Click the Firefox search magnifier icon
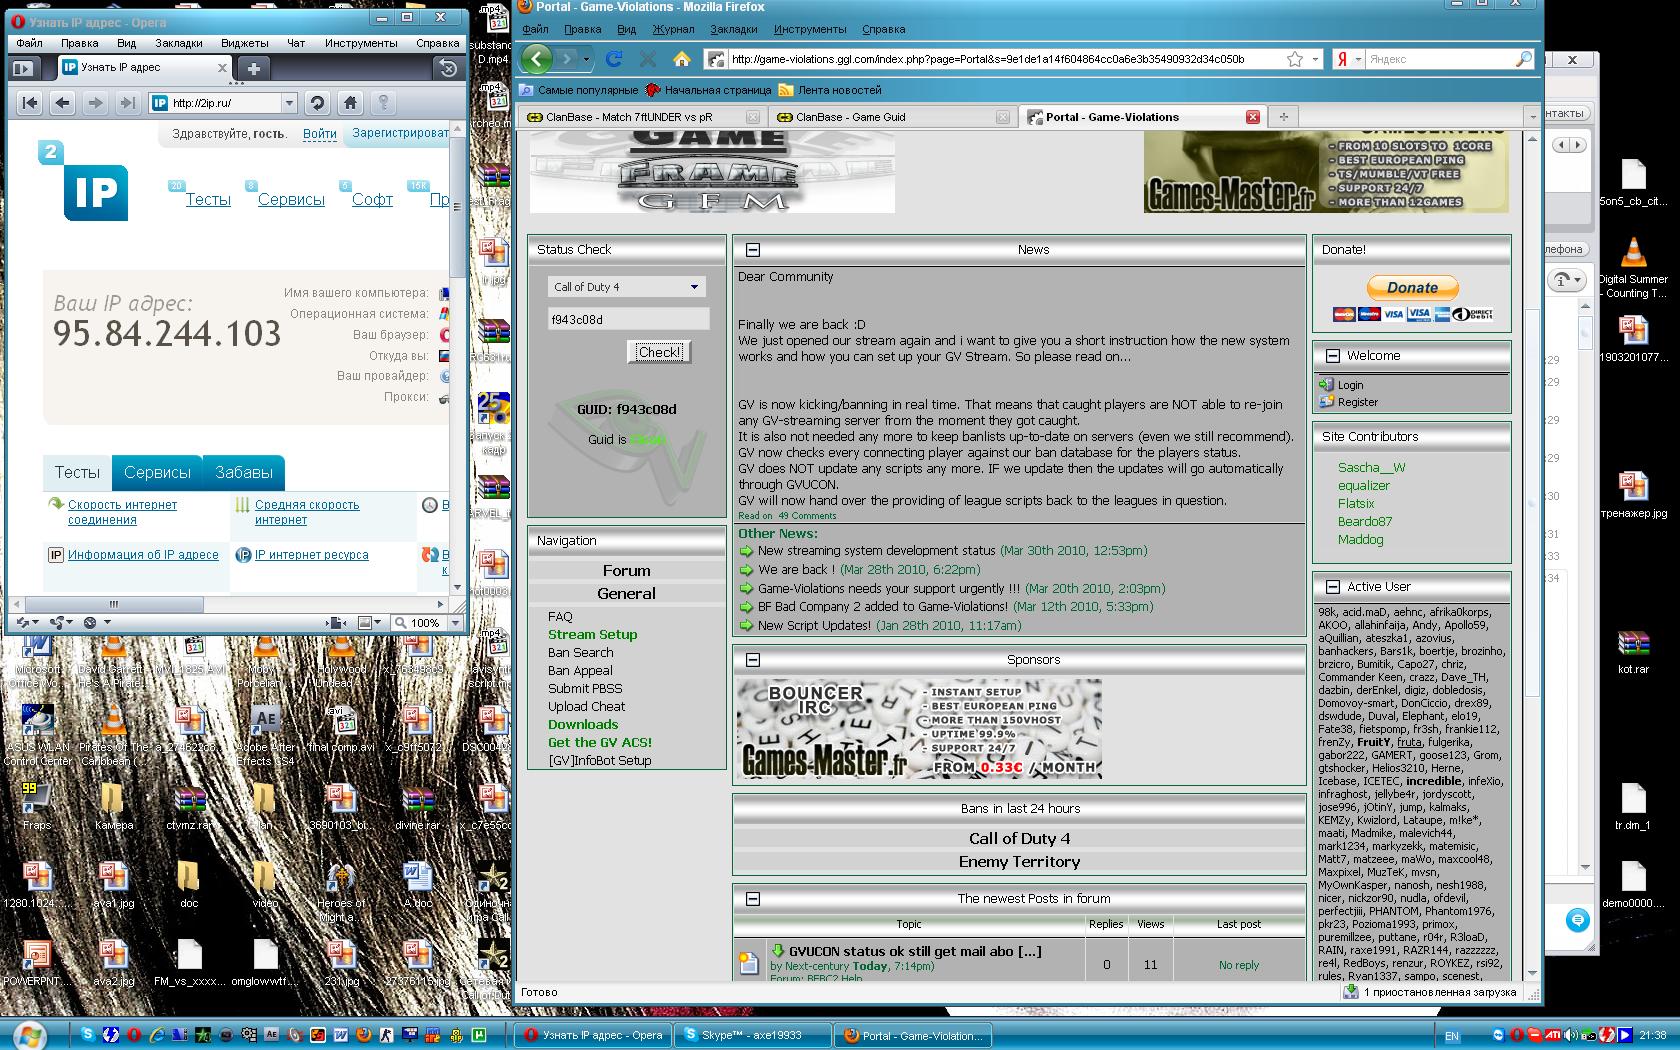 tap(1523, 59)
